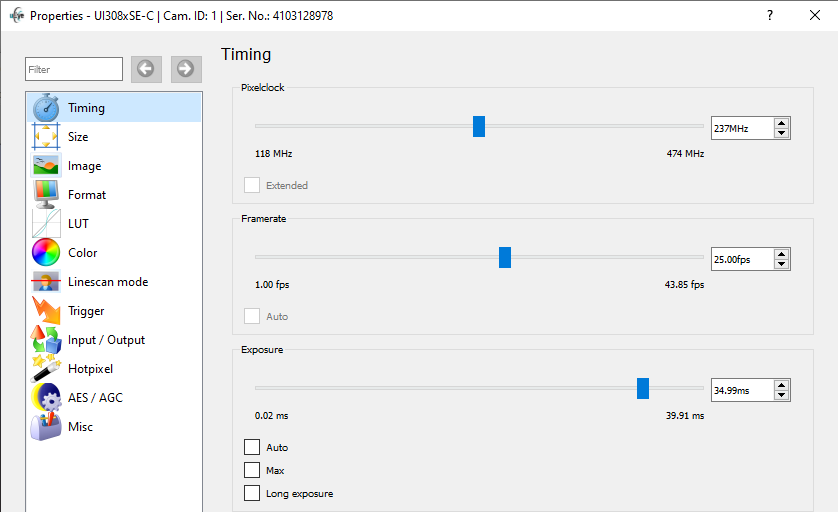Click the 43.85 fps maximum label

point(684,284)
